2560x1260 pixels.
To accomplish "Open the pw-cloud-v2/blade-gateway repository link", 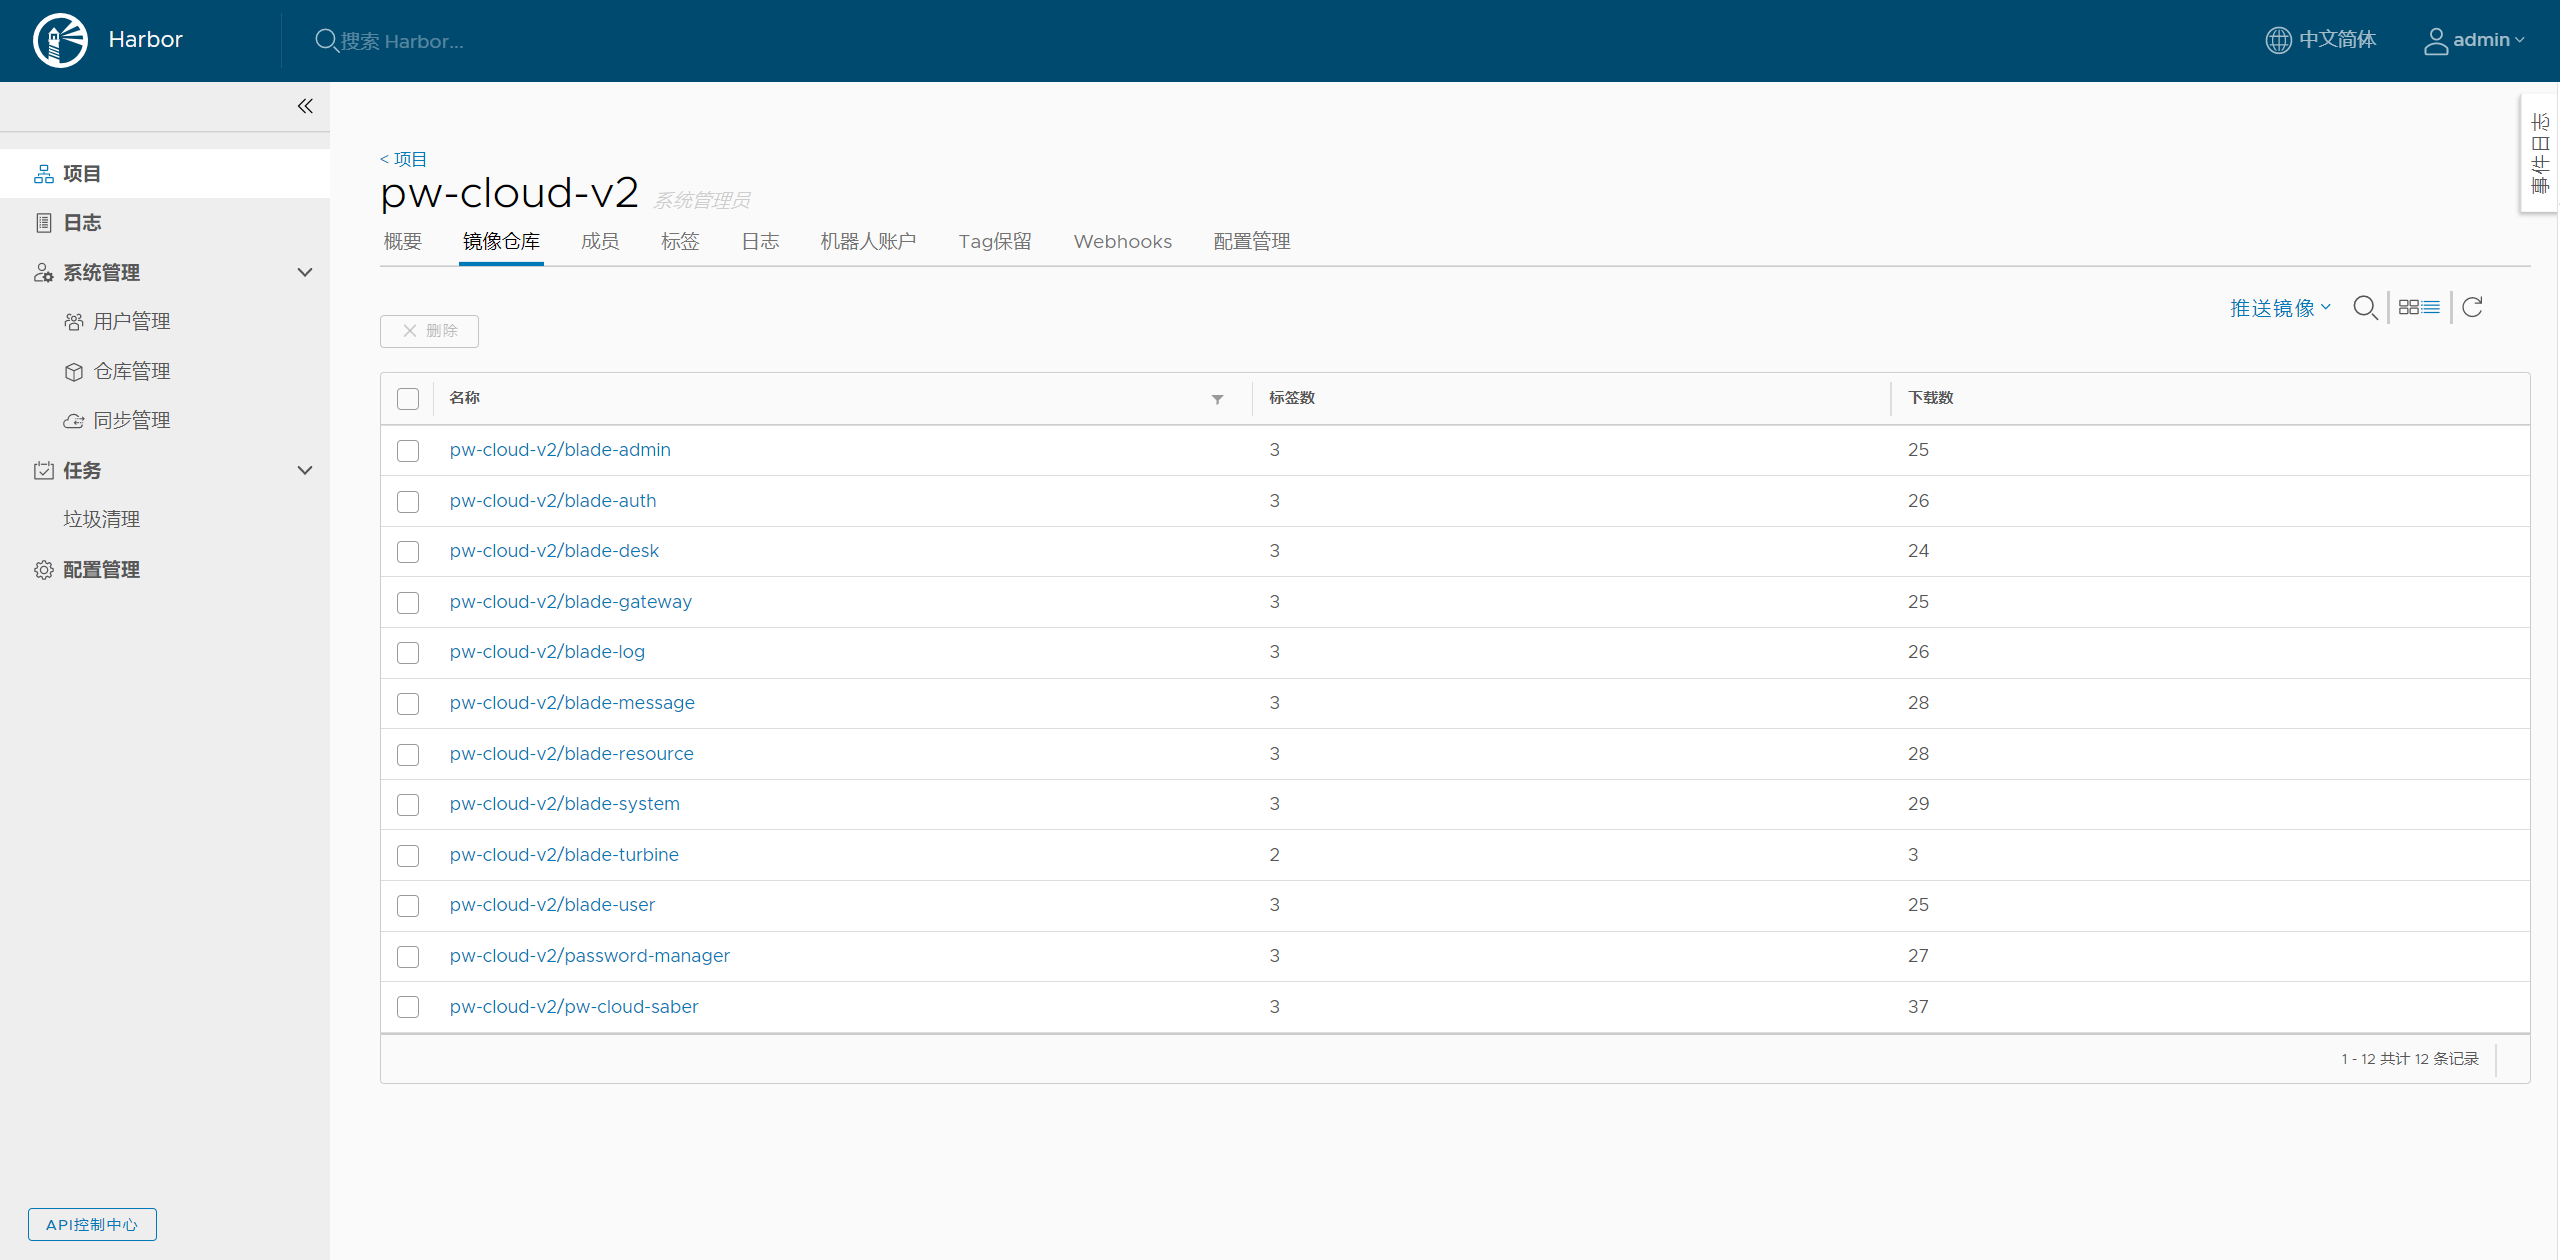I will pos(570,602).
